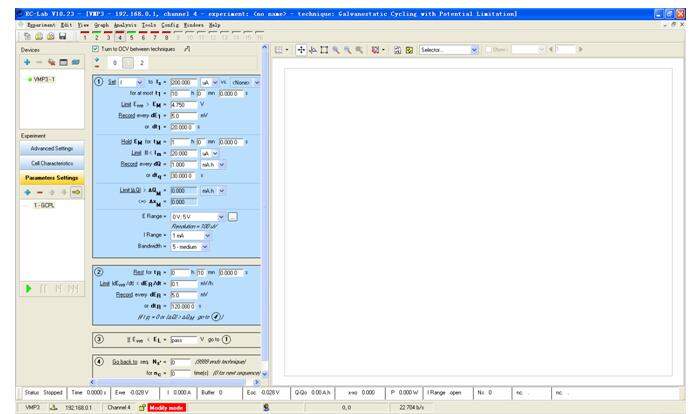This screenshot has height=414, width=690.
Task: Click the Parameters Settings button
Action: (x=52, y=178)
